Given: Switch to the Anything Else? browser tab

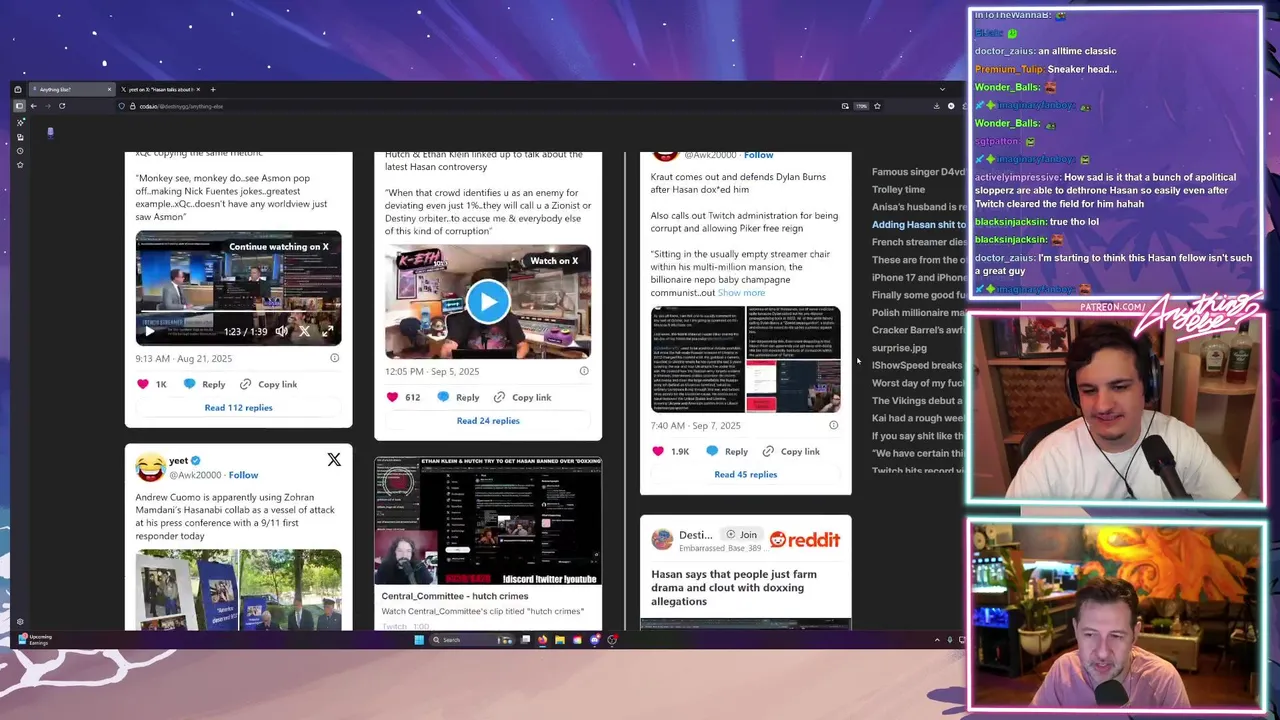Looking at the screenshot, I should (x=70, y=89).
